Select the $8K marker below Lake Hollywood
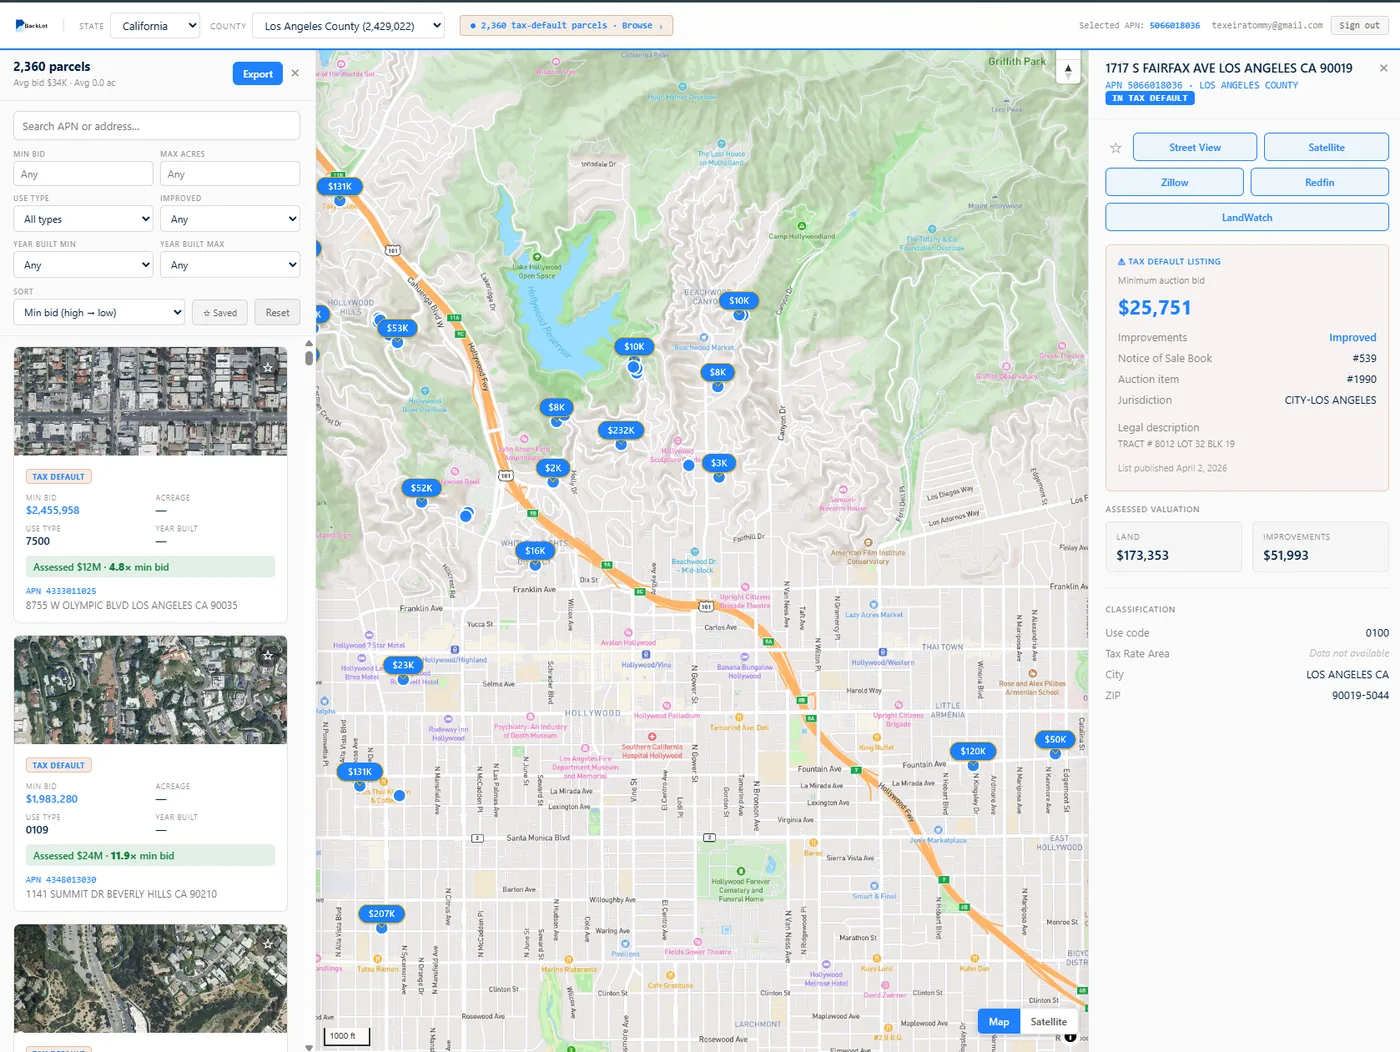Image resolution: width=1400 pixels, height=1052 pixels. [557, 407]
